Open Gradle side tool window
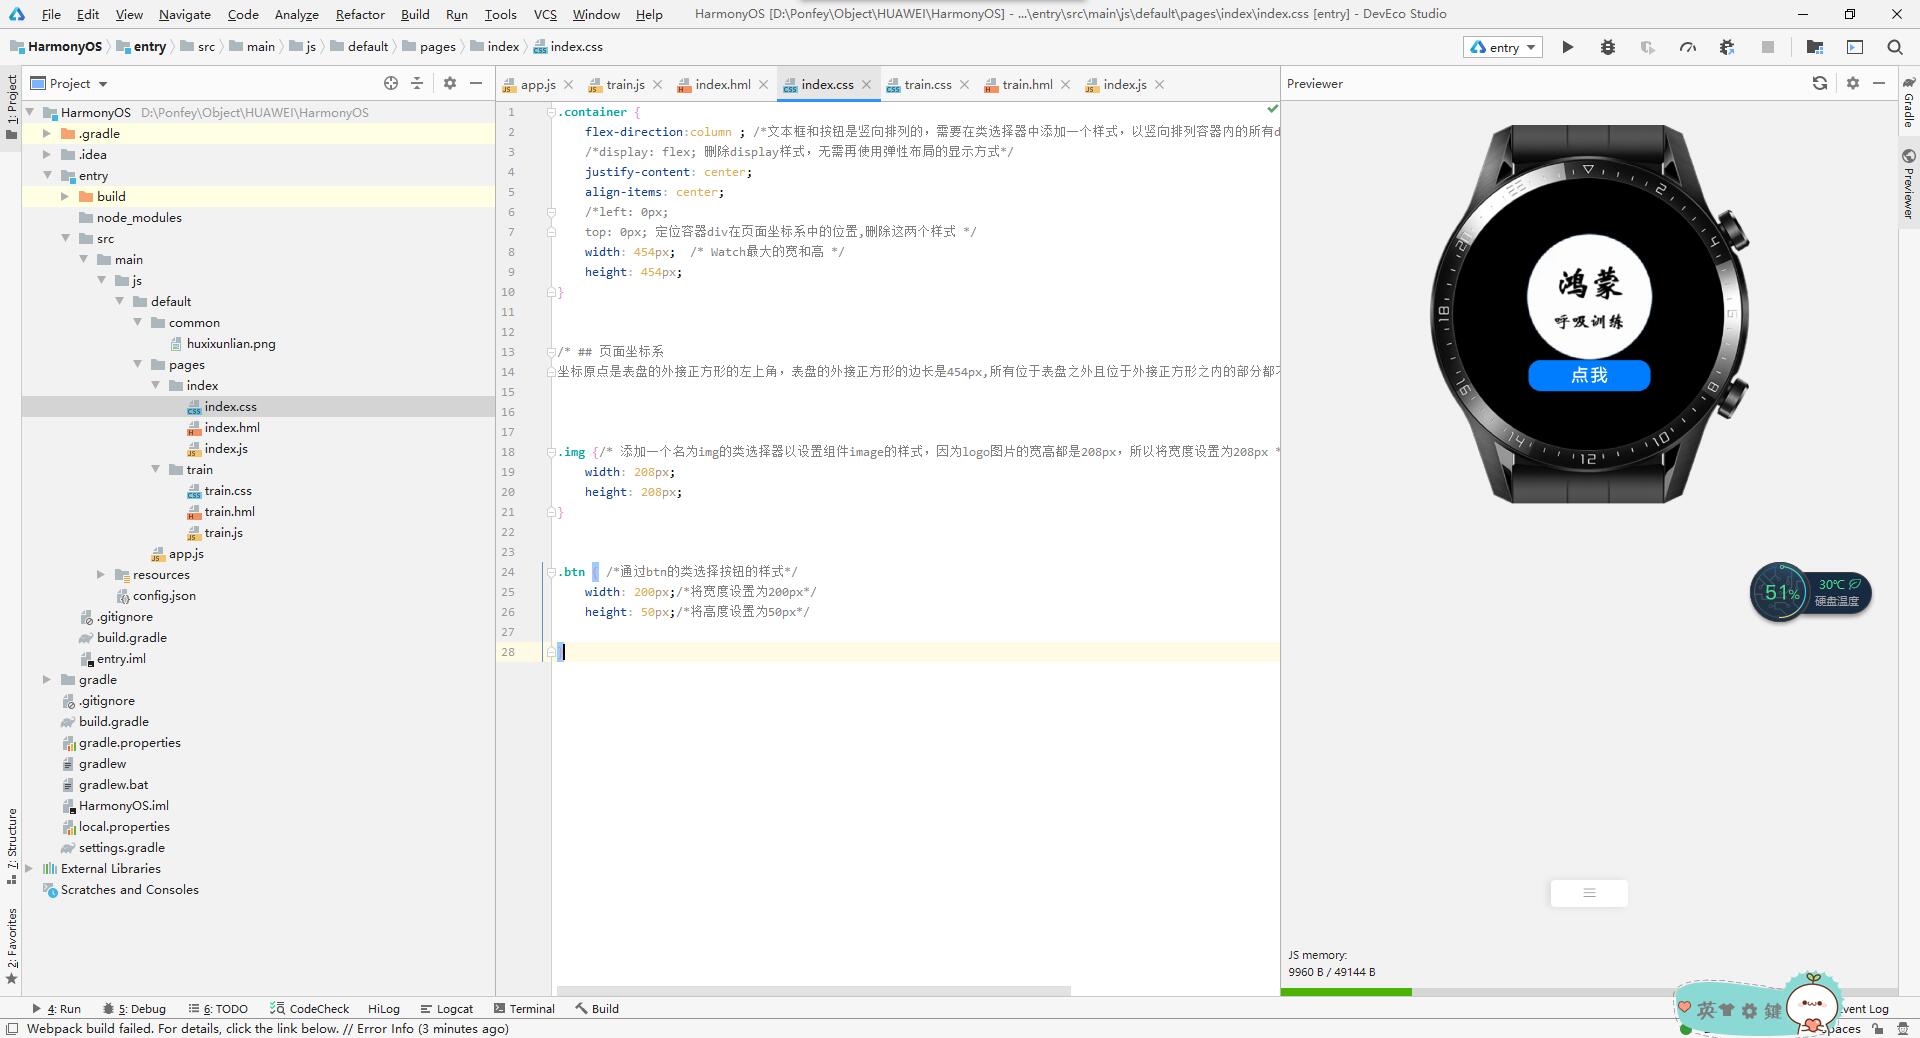This screenshot has height=1038, width=1920. (1909, 103)
